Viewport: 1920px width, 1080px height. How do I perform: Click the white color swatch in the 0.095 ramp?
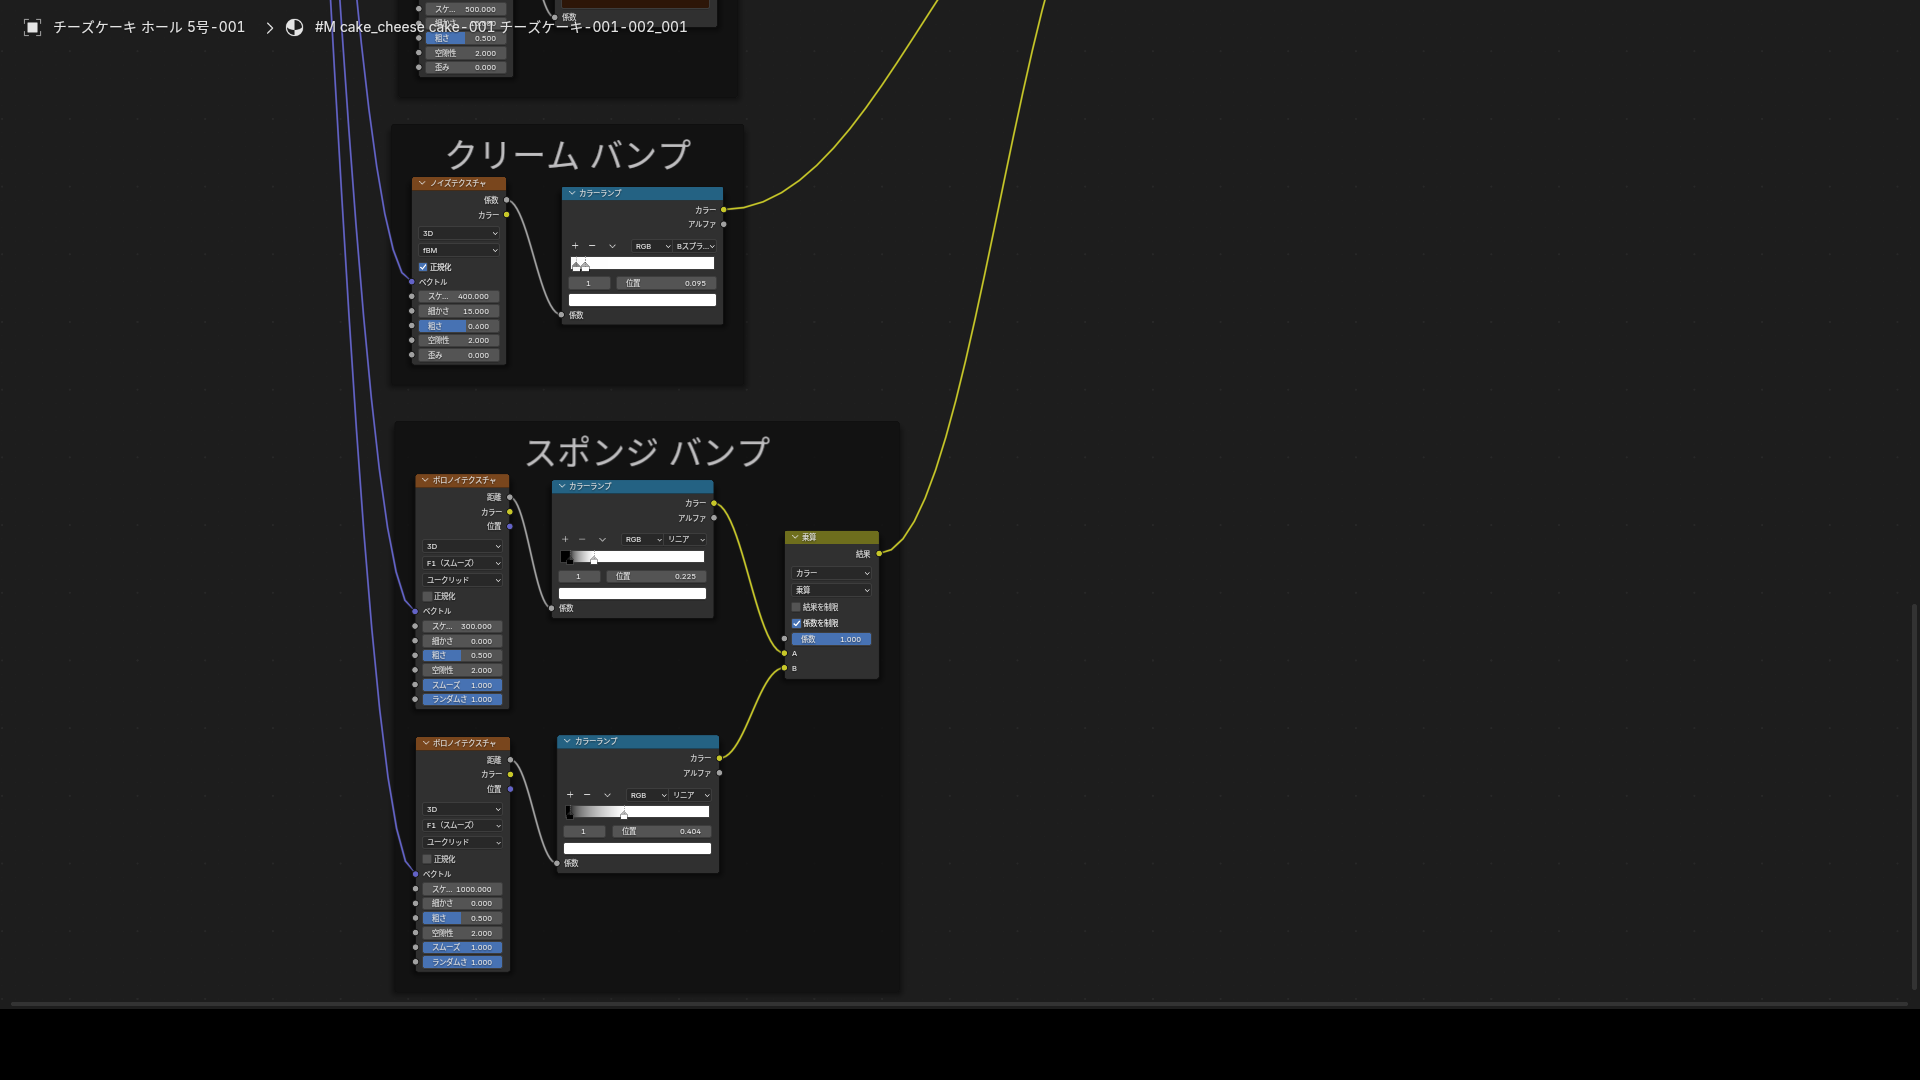pos(642,300)
